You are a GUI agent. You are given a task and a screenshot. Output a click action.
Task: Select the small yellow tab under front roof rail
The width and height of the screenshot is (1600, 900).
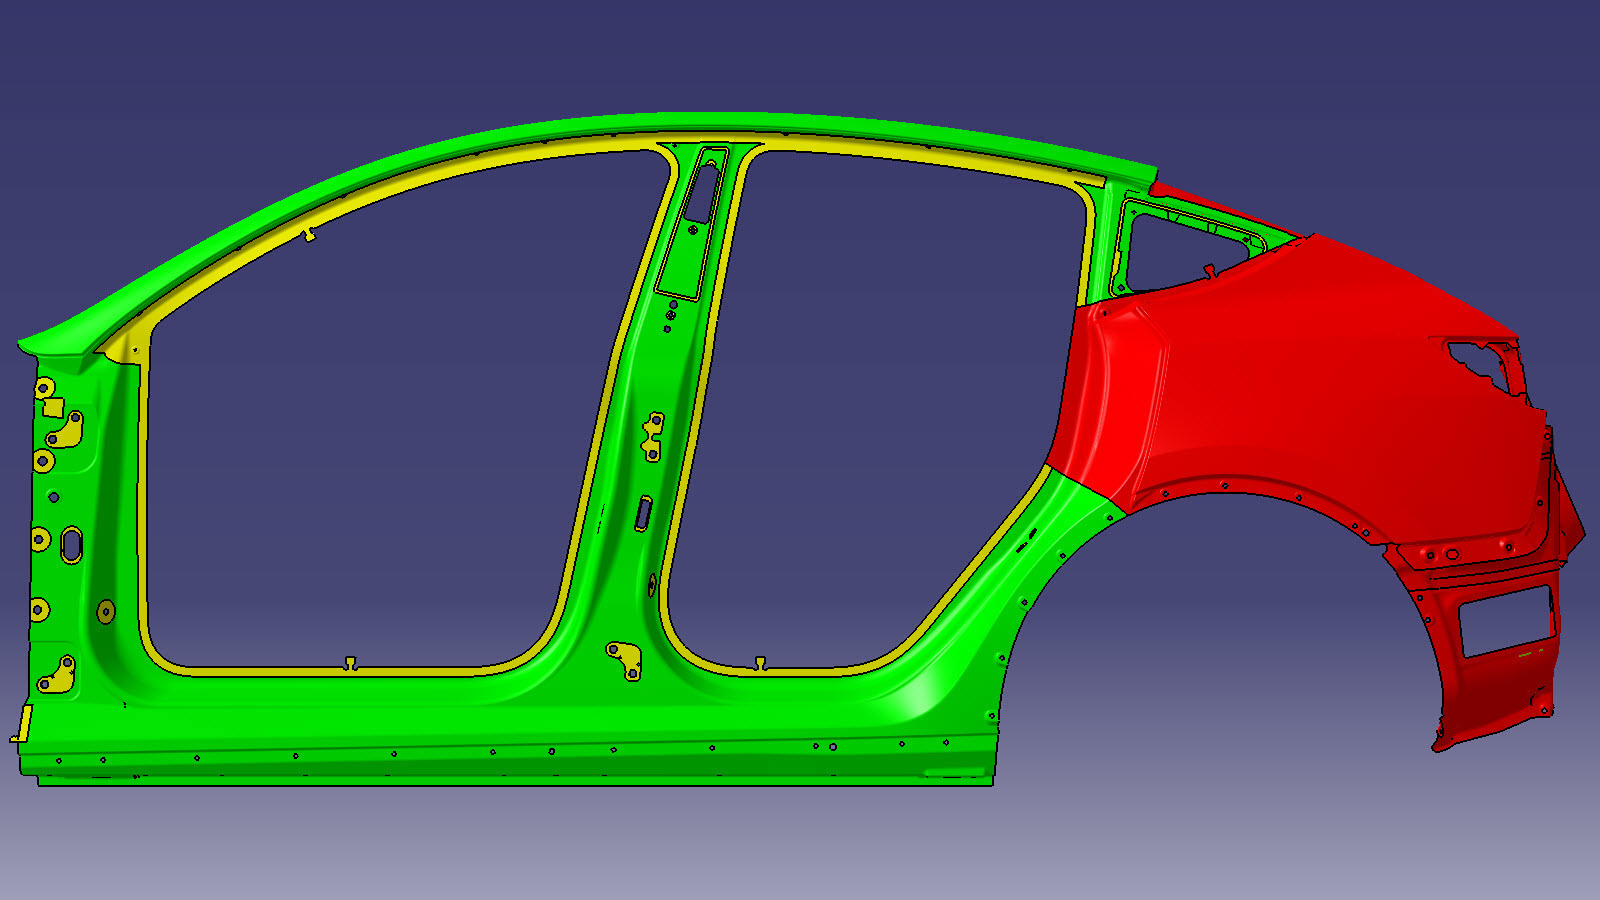coord(309,234)
